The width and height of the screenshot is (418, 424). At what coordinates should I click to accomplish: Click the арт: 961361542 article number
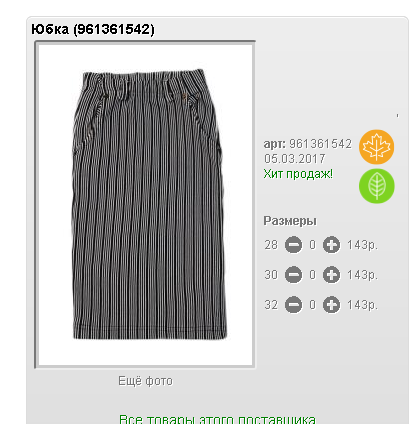pyautogui.click(x=308, y=144)
